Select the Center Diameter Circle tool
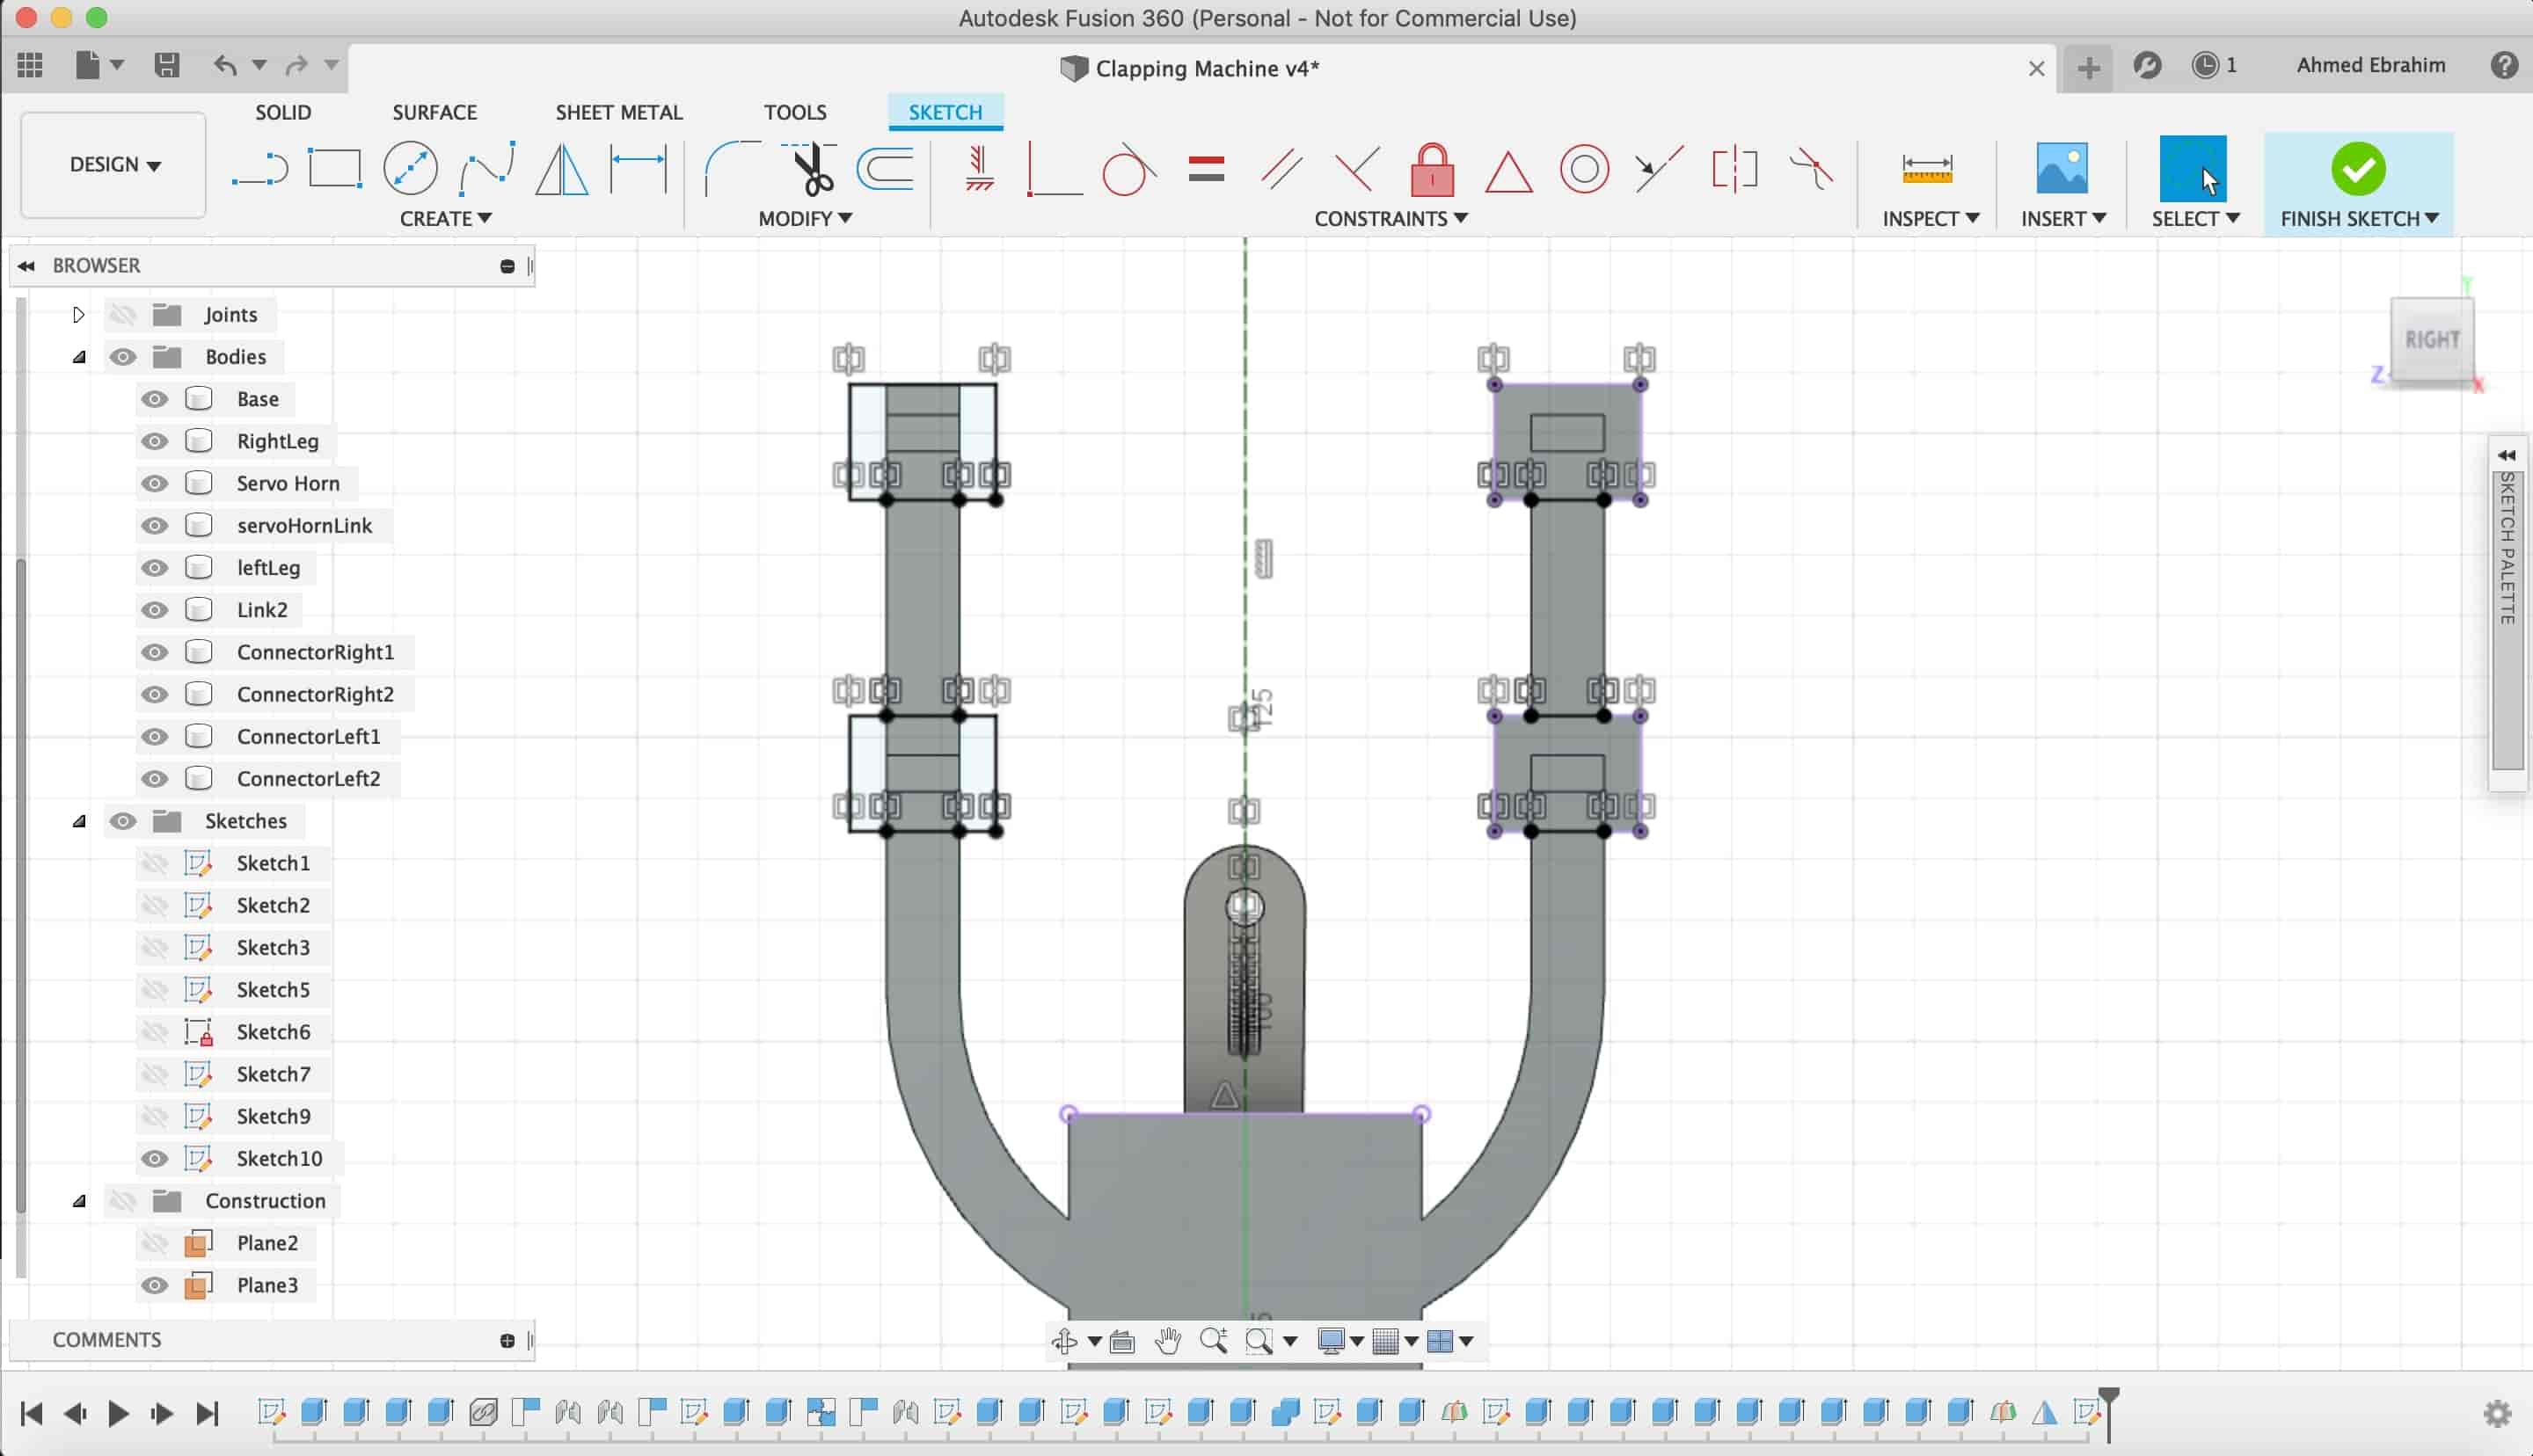The width and height of the screenshot is (2533, 1456). 410,168
